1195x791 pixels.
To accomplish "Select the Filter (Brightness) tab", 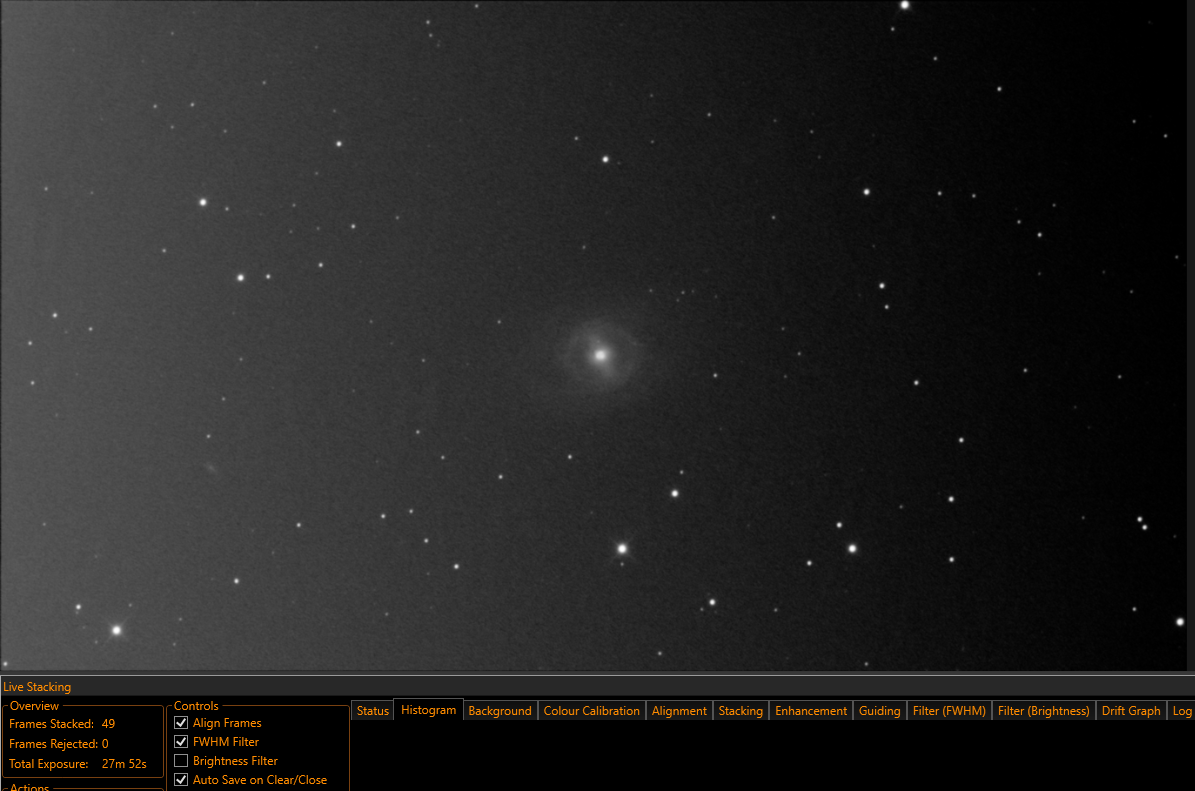I will (1043, 710).
